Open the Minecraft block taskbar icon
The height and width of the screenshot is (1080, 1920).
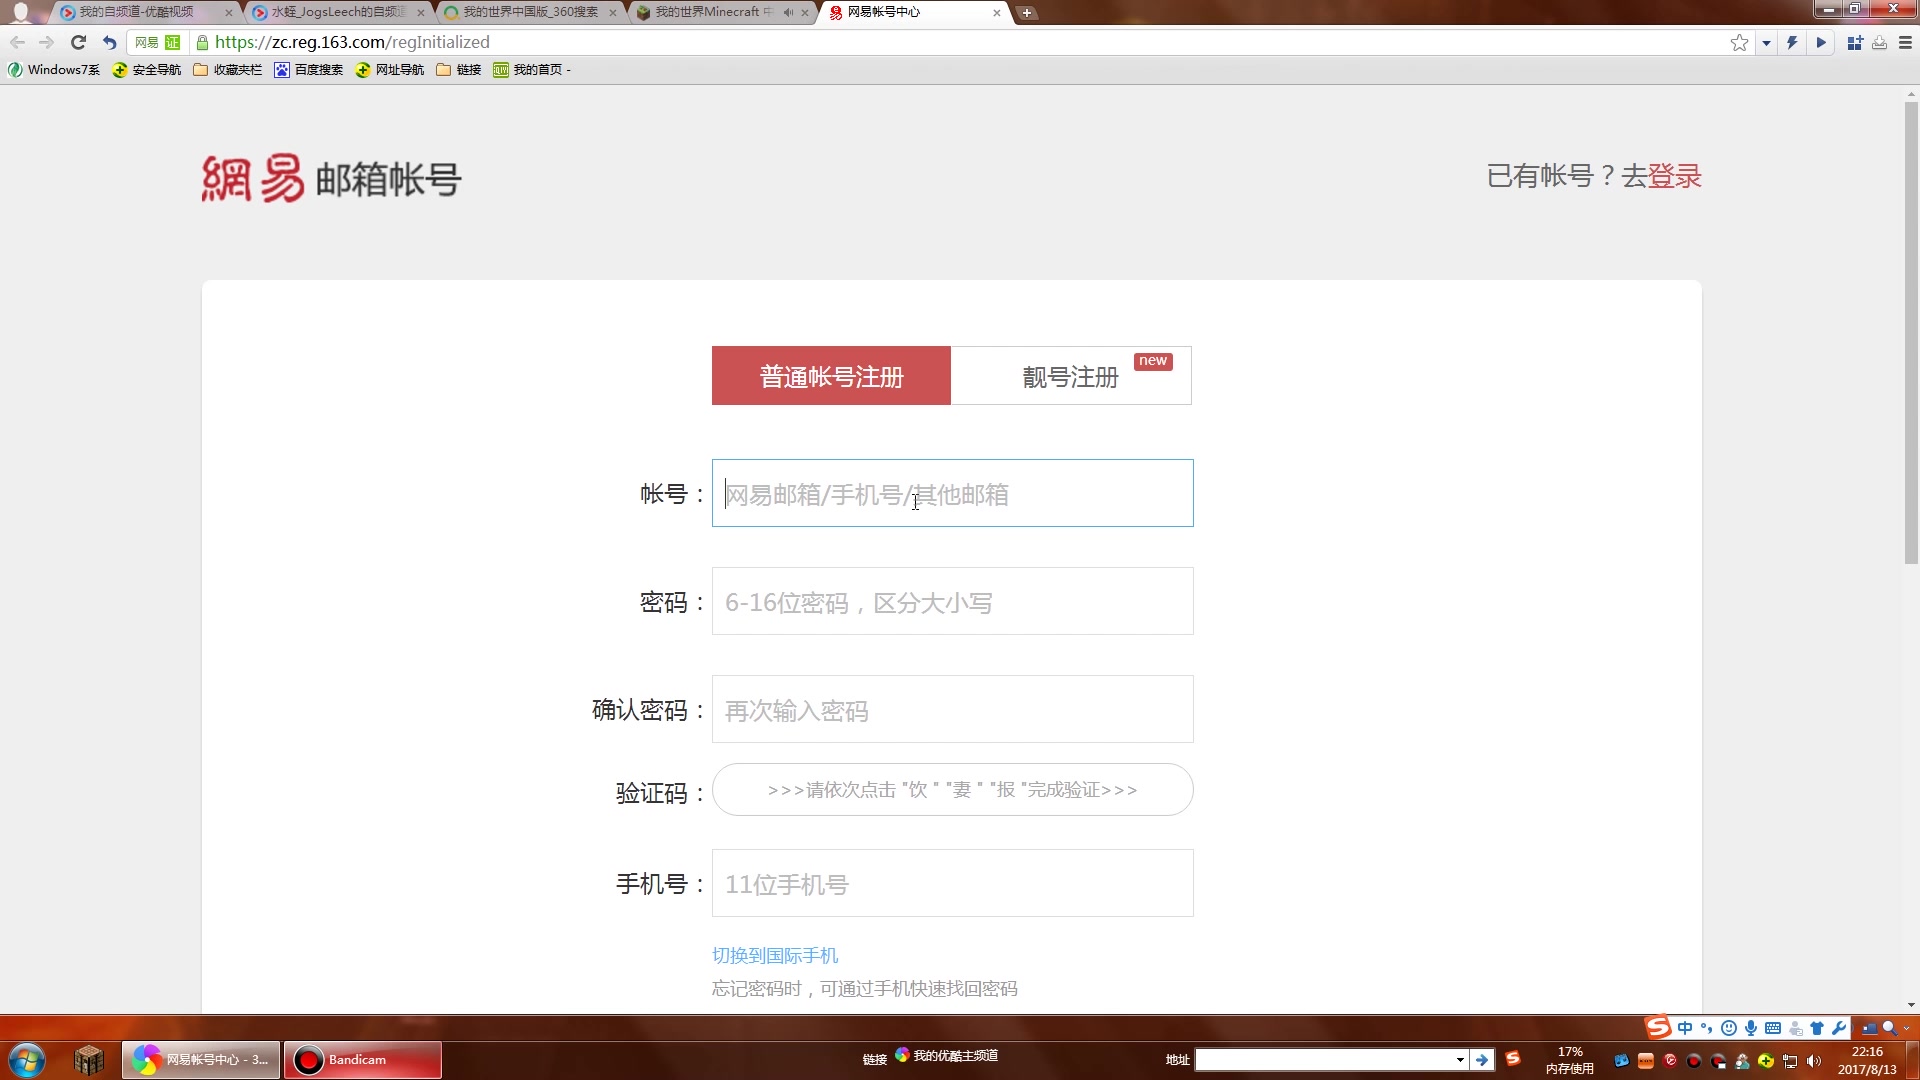tap(89, 1060)
